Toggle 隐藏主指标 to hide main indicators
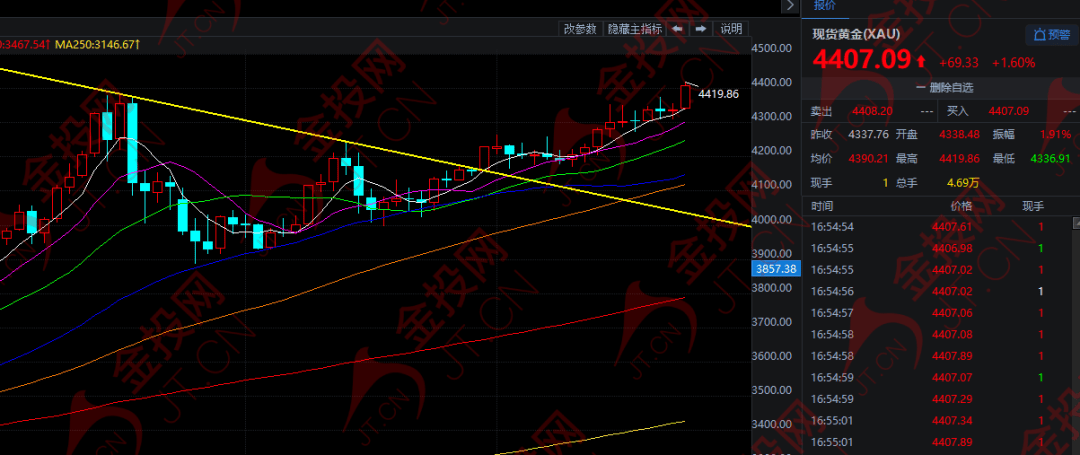1080x455 pixels. pos(634,29)
